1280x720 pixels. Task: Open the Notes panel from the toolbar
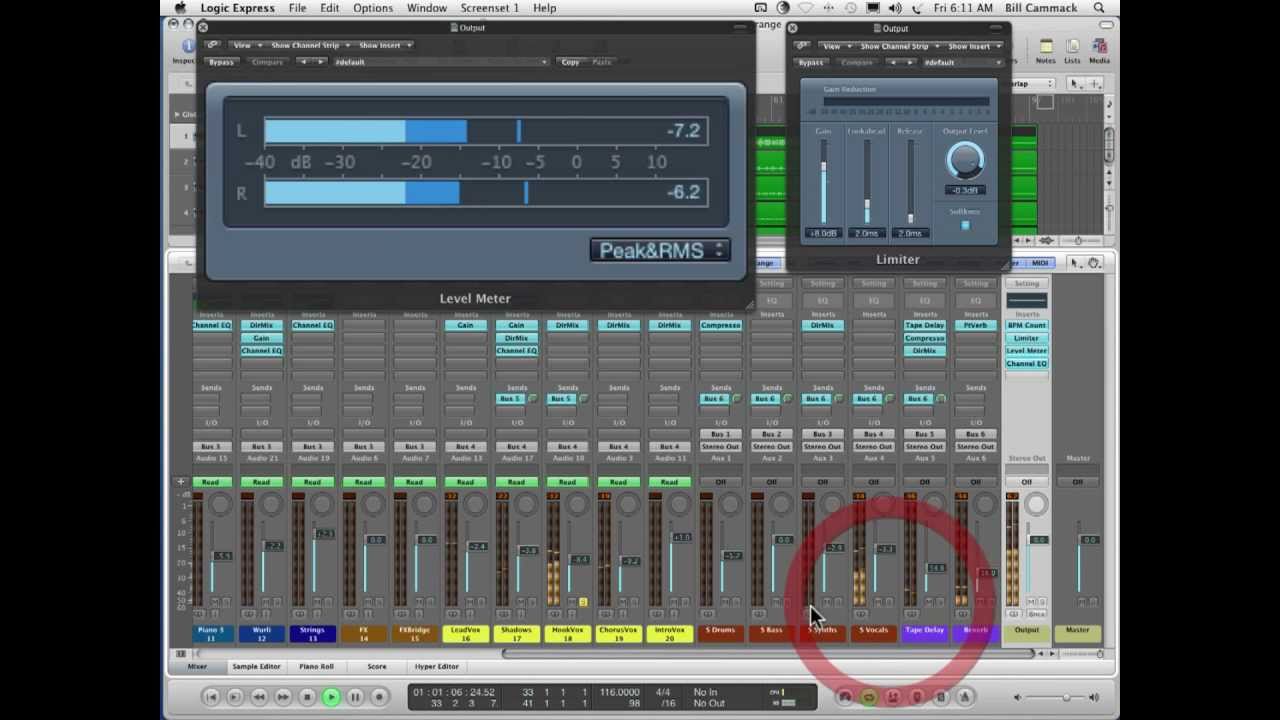tap(1046, 51)
